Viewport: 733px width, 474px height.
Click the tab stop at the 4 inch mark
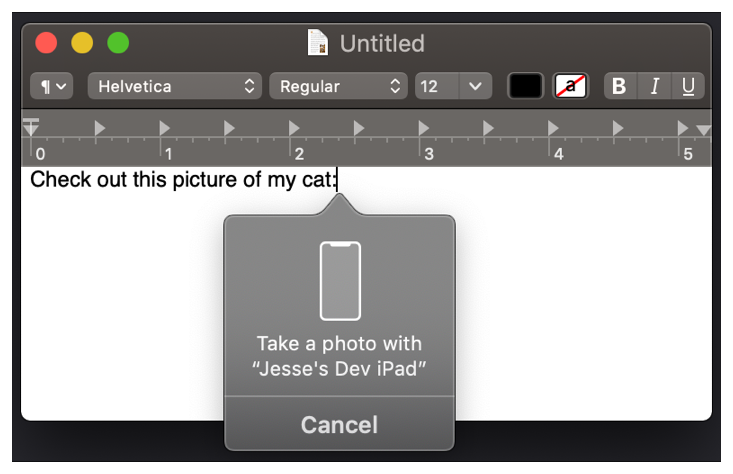pyautogui.click(x=553, y=128)
